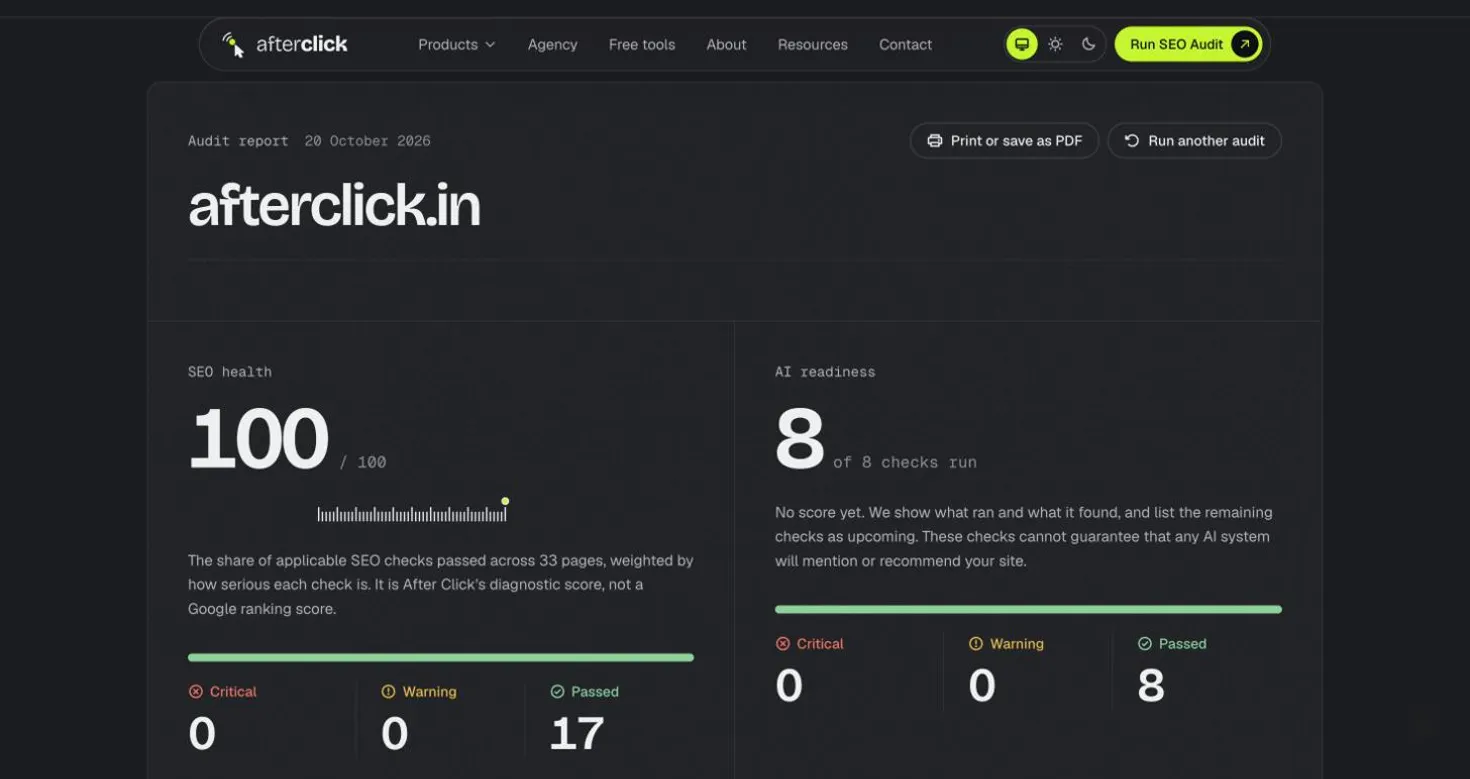Click the AI readiness Warning exclamation icon
This screenshot has width=1470, height=779.
click(976, 643)
